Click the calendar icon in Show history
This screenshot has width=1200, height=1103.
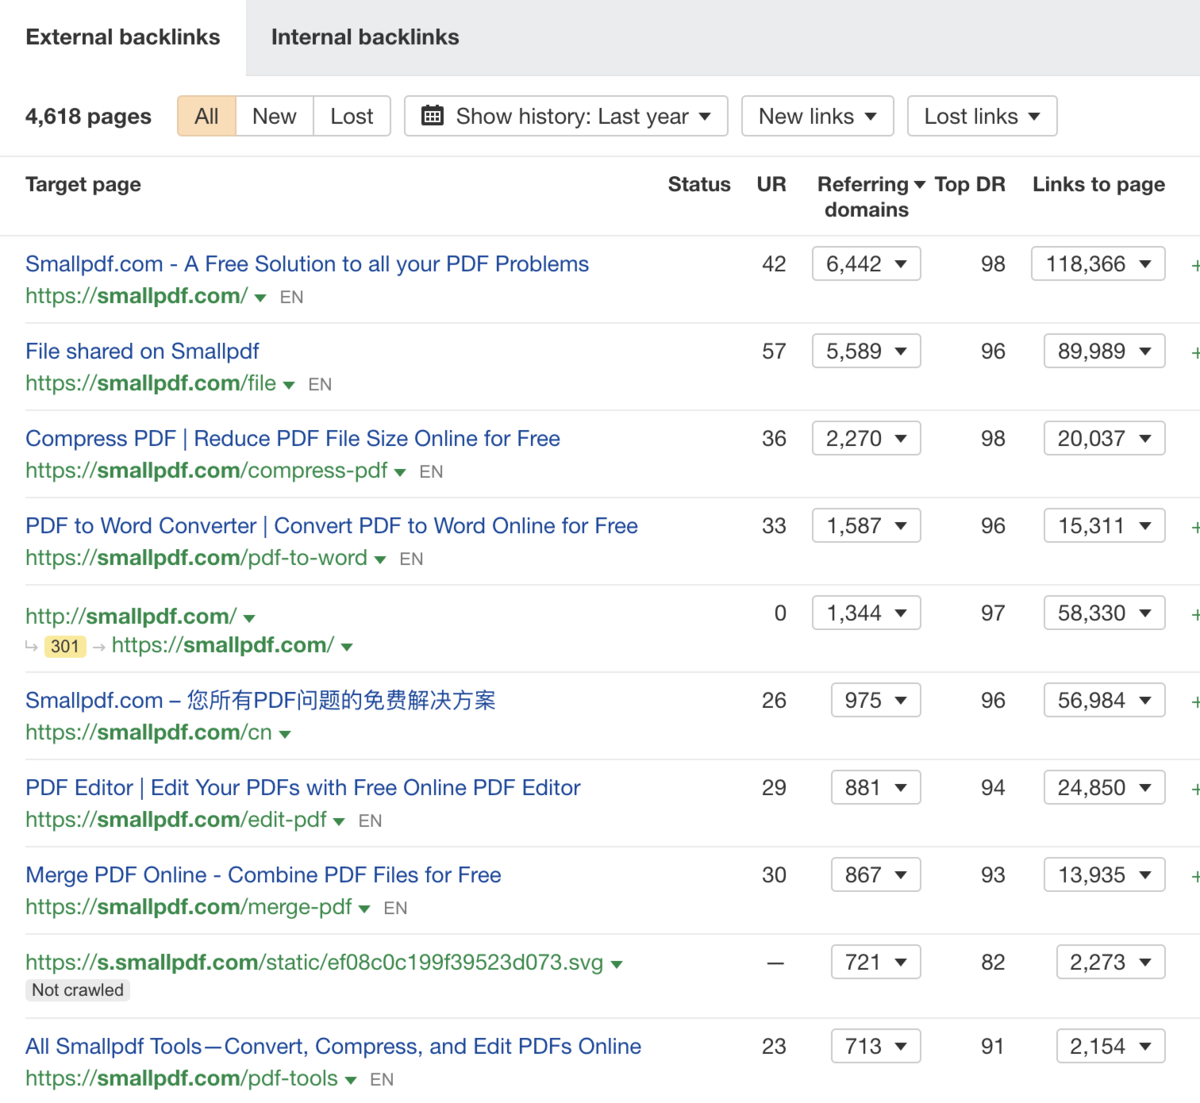(432, 116)
